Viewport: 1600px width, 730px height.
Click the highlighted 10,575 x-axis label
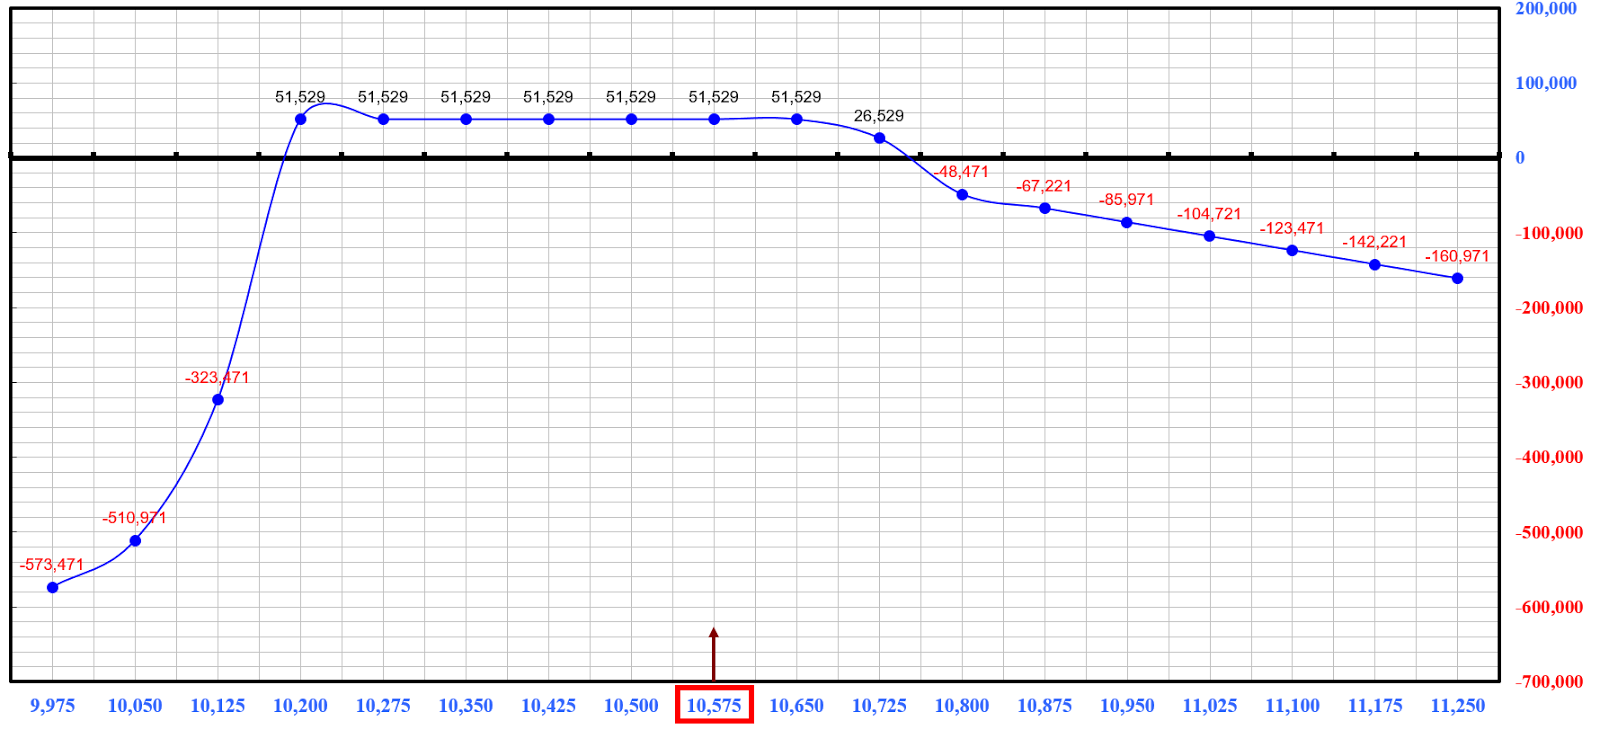click(714, 705)
